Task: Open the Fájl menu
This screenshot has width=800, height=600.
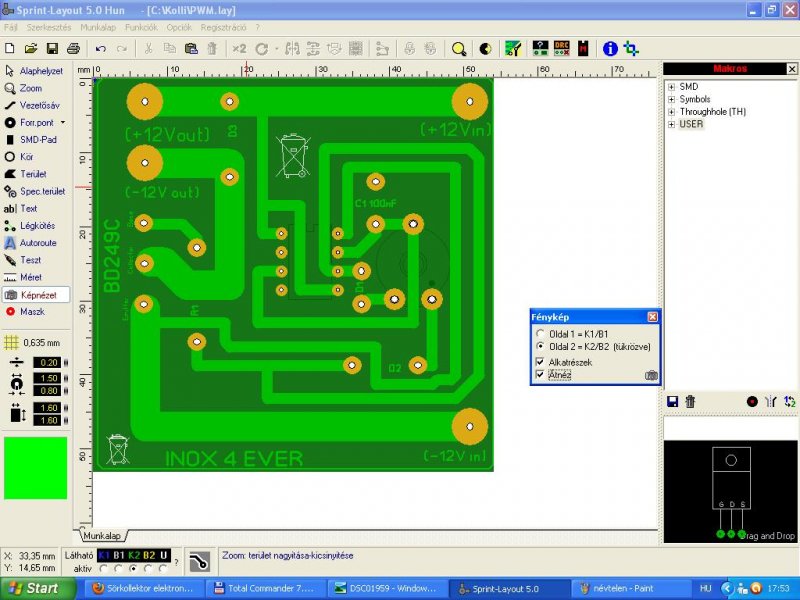Action: (10, 27)
